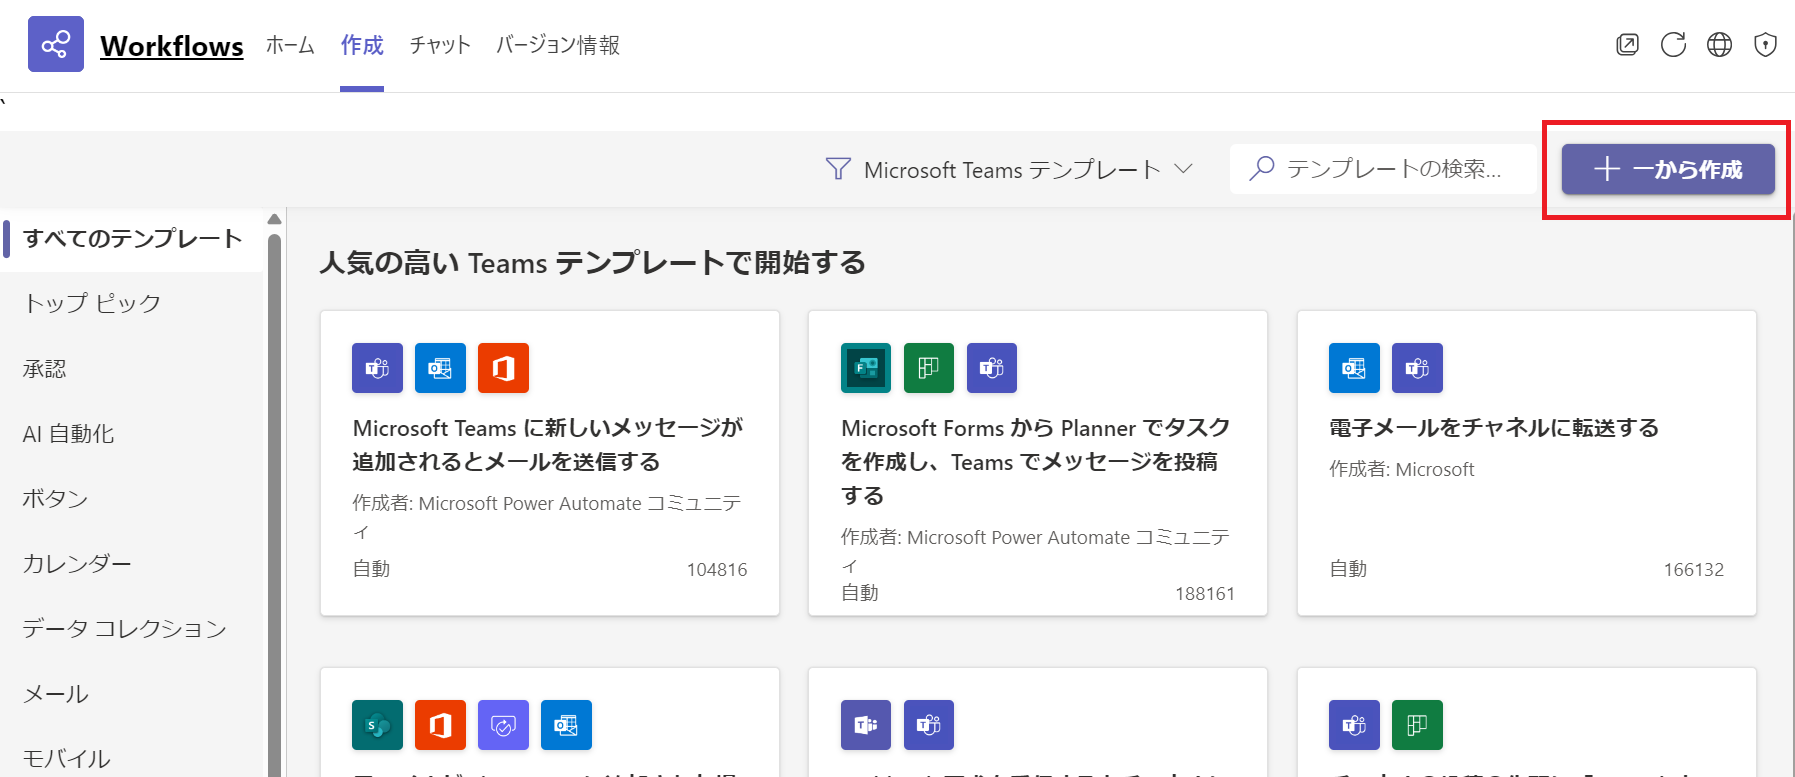Click second Teams icon in bottom middle card

tap(929, 725)
